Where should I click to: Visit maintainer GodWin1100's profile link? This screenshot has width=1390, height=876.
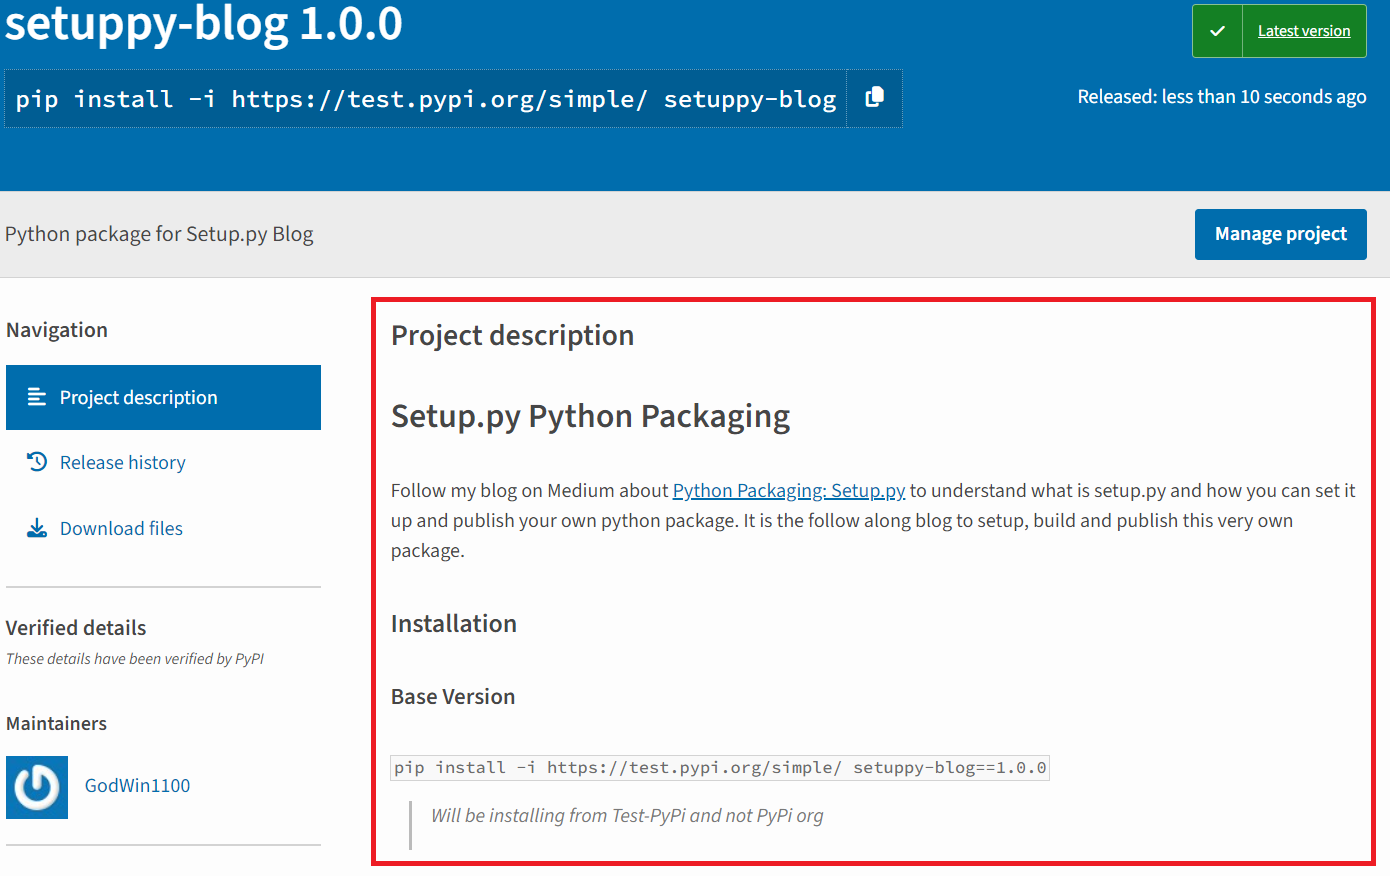point(137,786)
